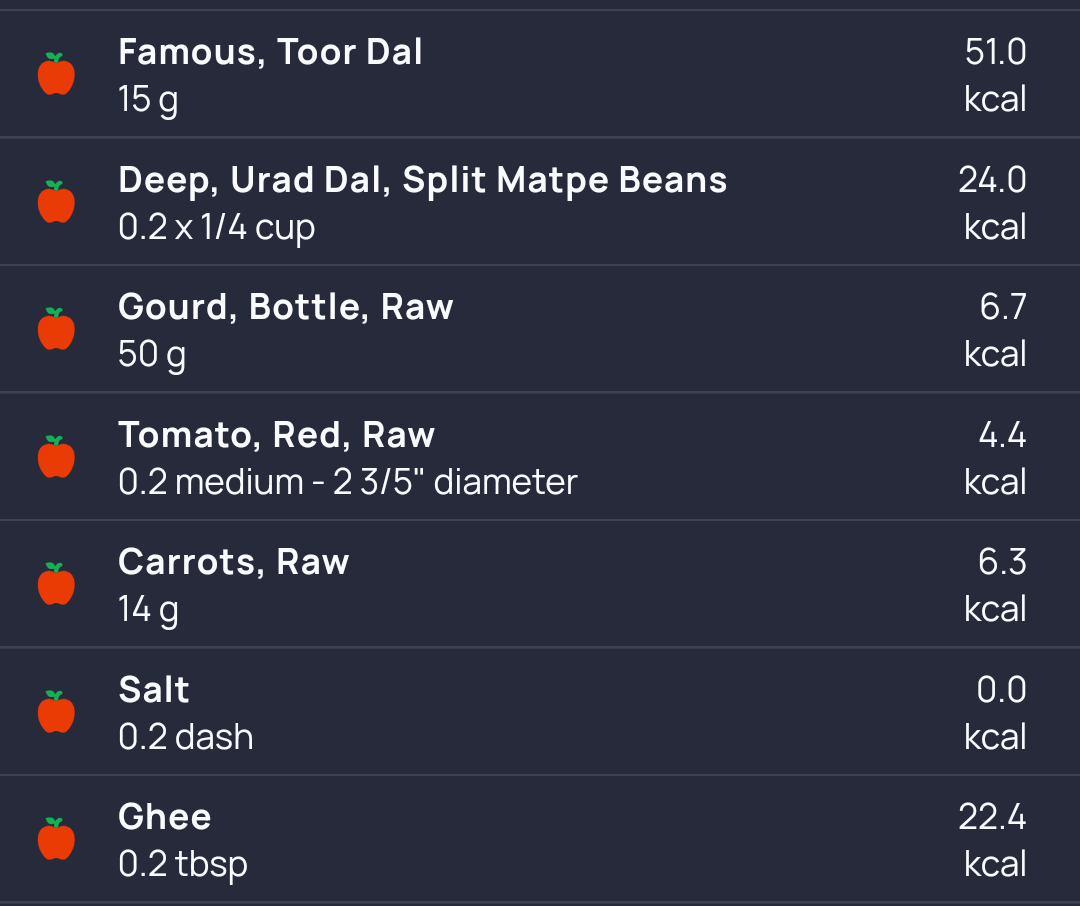Select the apple icon beside Salt
The image size is (1080, 906).
[57, 712]
